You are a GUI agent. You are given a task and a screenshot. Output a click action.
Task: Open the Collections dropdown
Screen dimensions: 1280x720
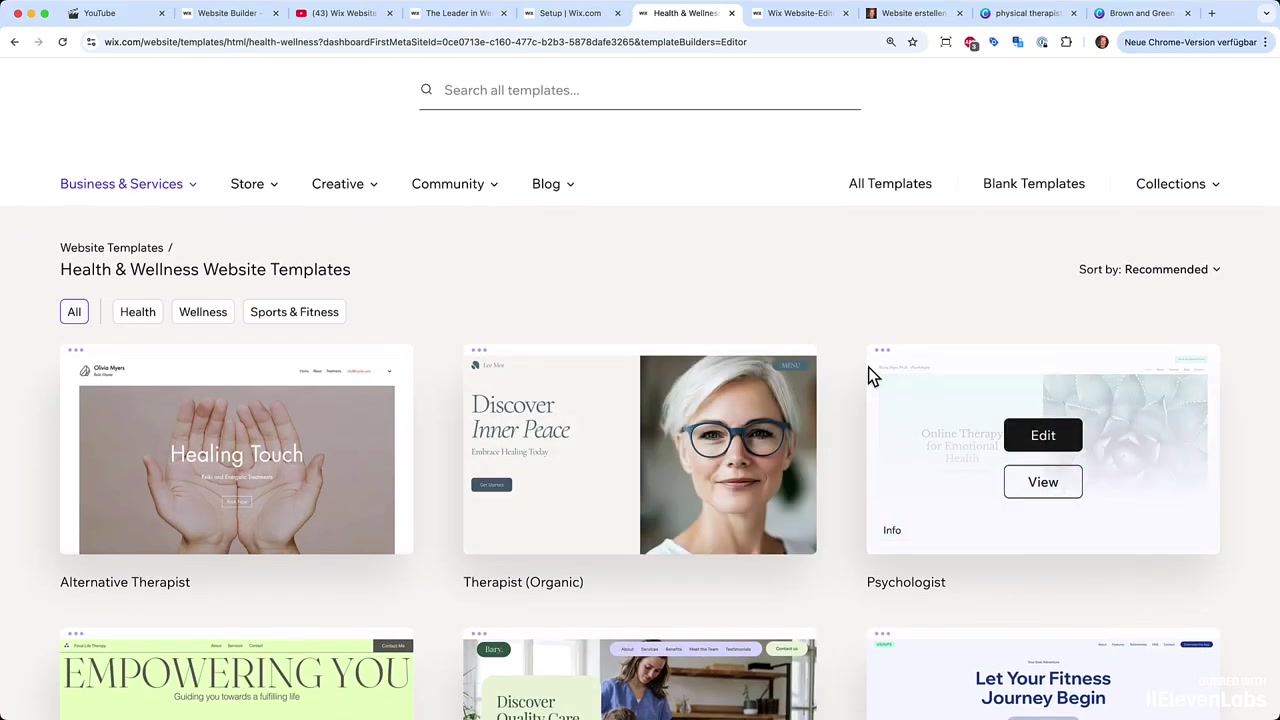[x=1177, y=184]
